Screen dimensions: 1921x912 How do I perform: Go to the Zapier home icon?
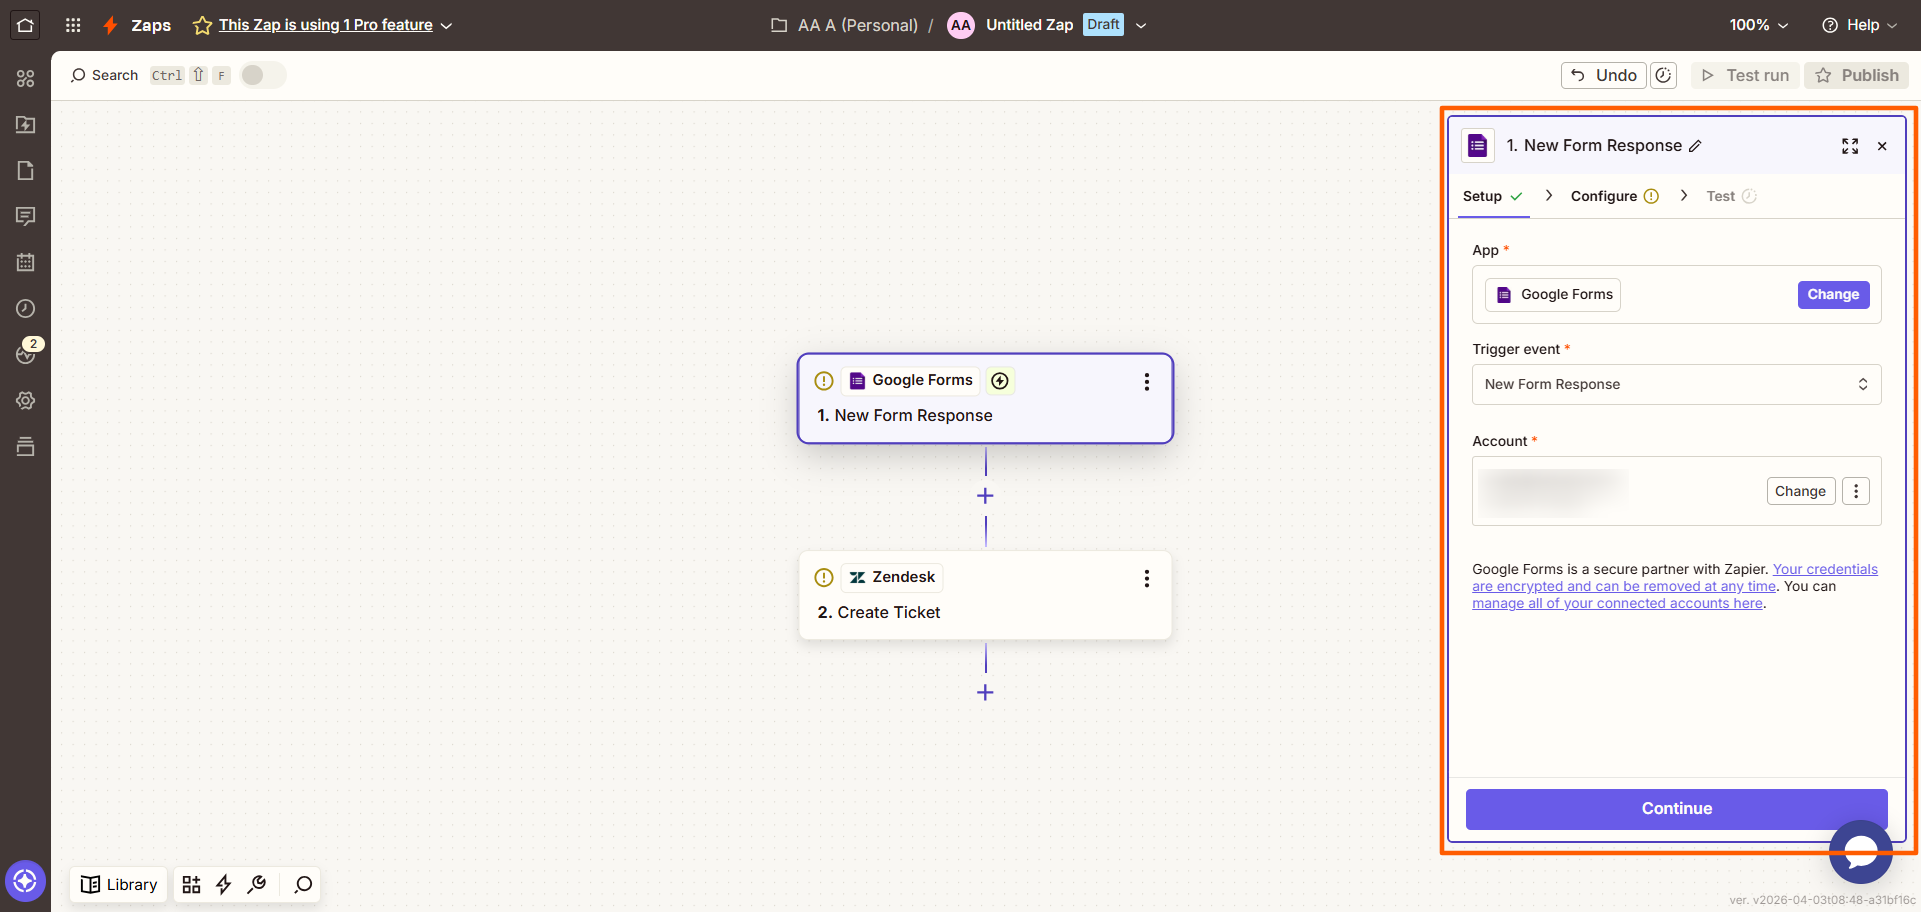25,25
